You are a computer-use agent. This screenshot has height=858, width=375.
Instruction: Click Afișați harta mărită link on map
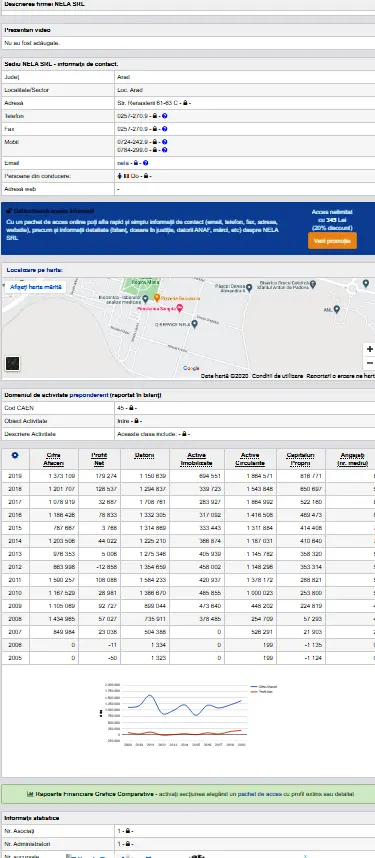tap(36, 287)
